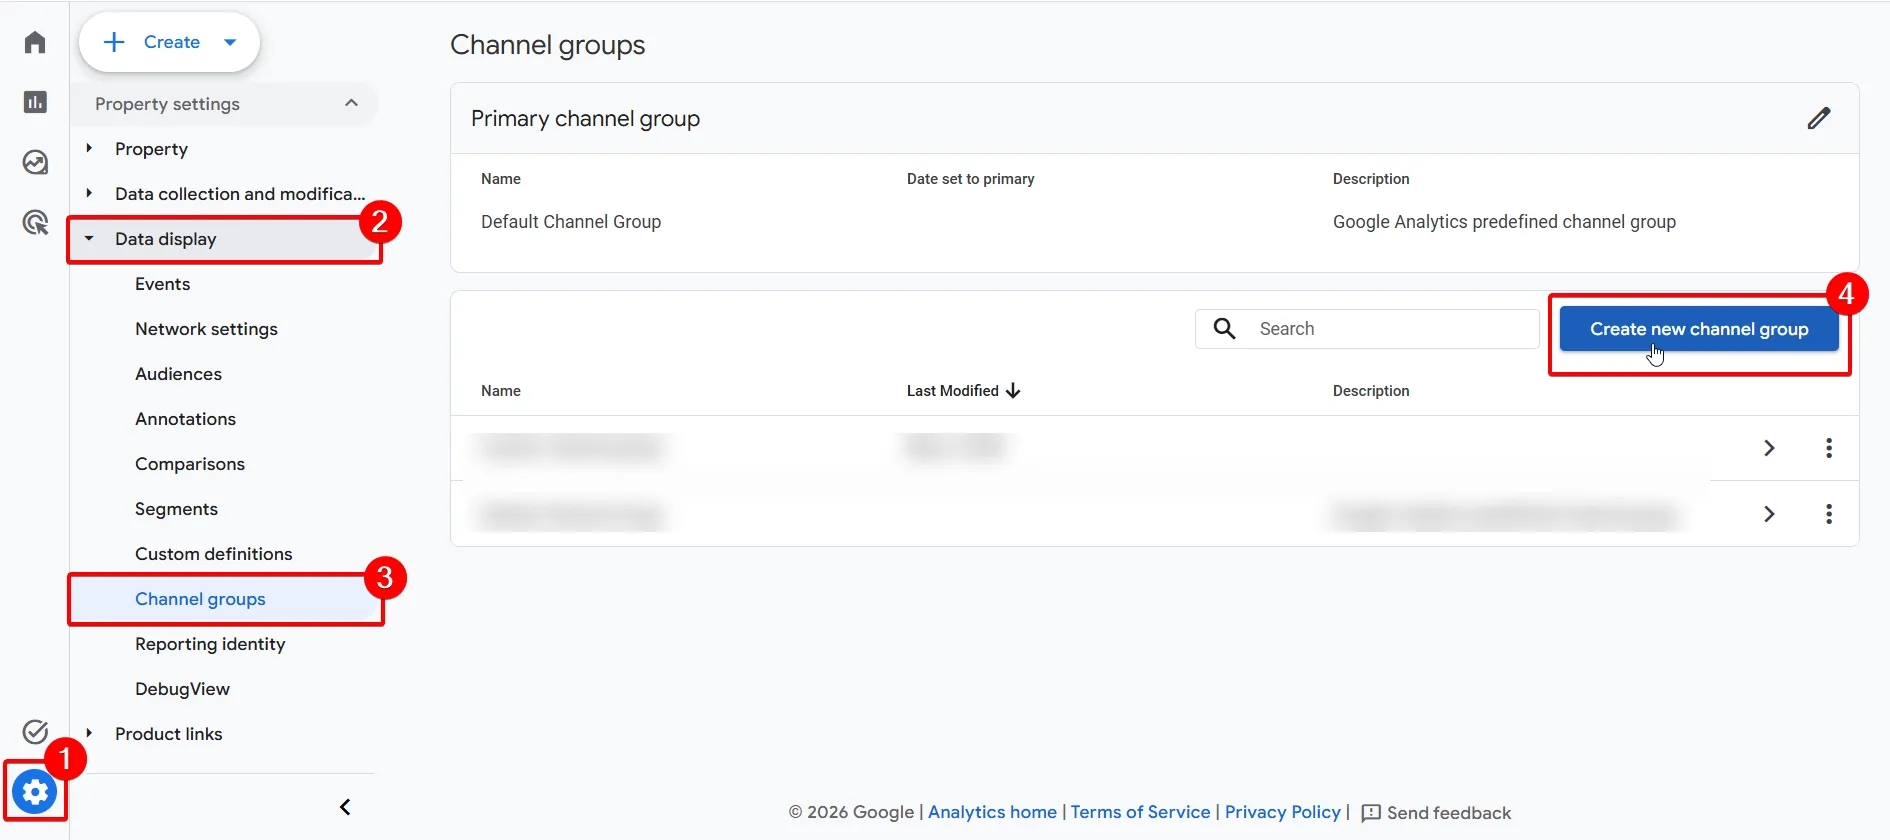This screenshot has width=1890, height=840.
Task: Open more options for first channel group row
Action: (1829, 448)
